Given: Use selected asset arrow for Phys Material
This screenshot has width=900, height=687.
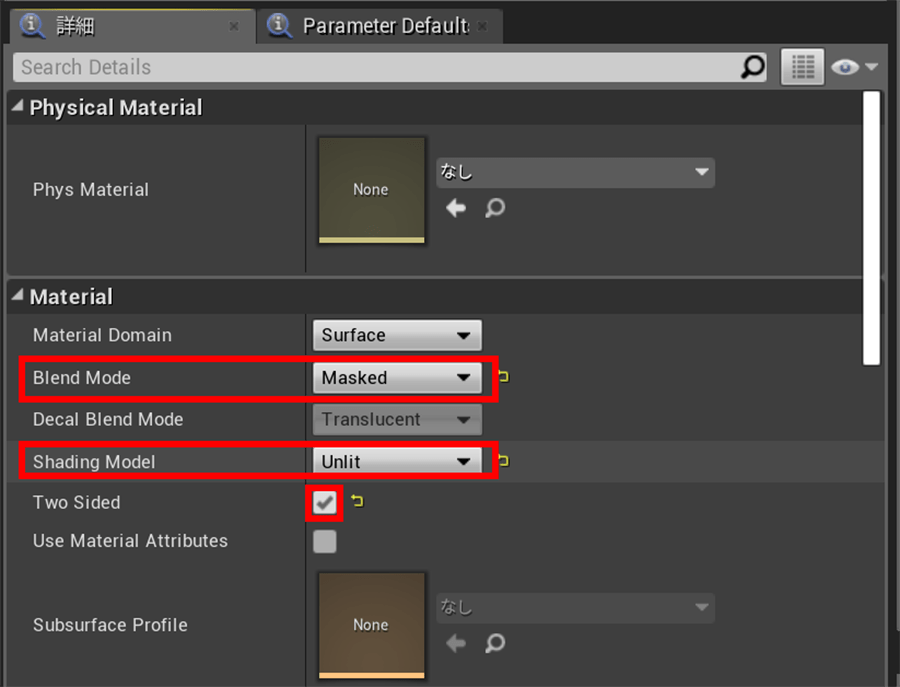Looking at the screenshot, I should click(x=456, y=209).
